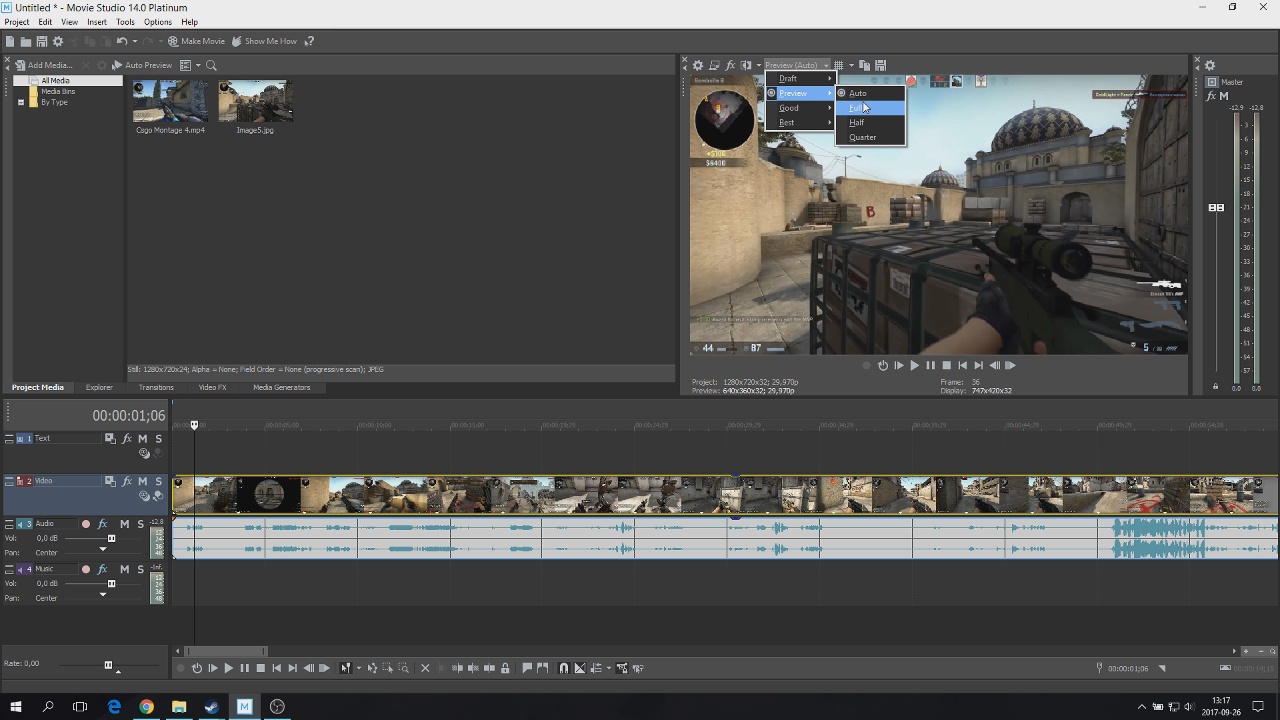Solo the Video track
The image size is (1280, 720).
tap(158, 481)
